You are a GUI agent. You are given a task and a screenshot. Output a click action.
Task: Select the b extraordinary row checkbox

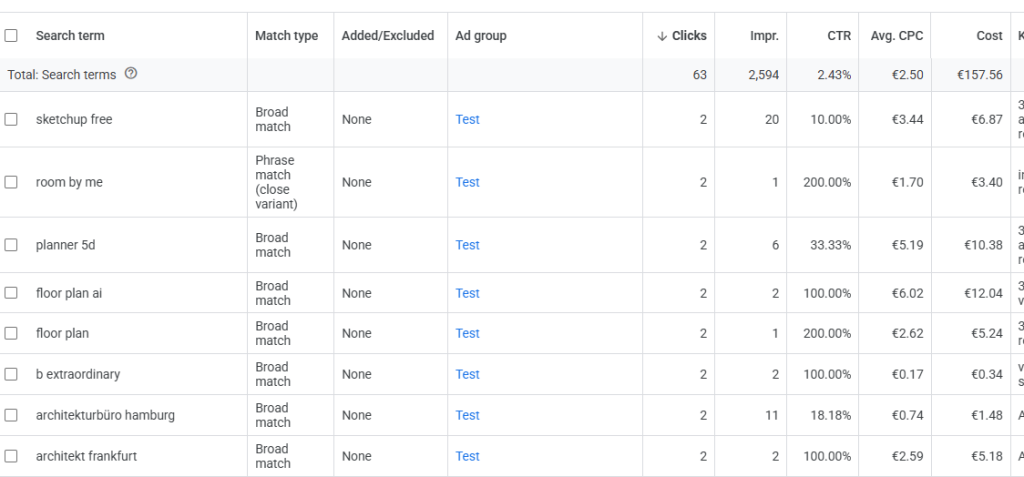point(11,374)
